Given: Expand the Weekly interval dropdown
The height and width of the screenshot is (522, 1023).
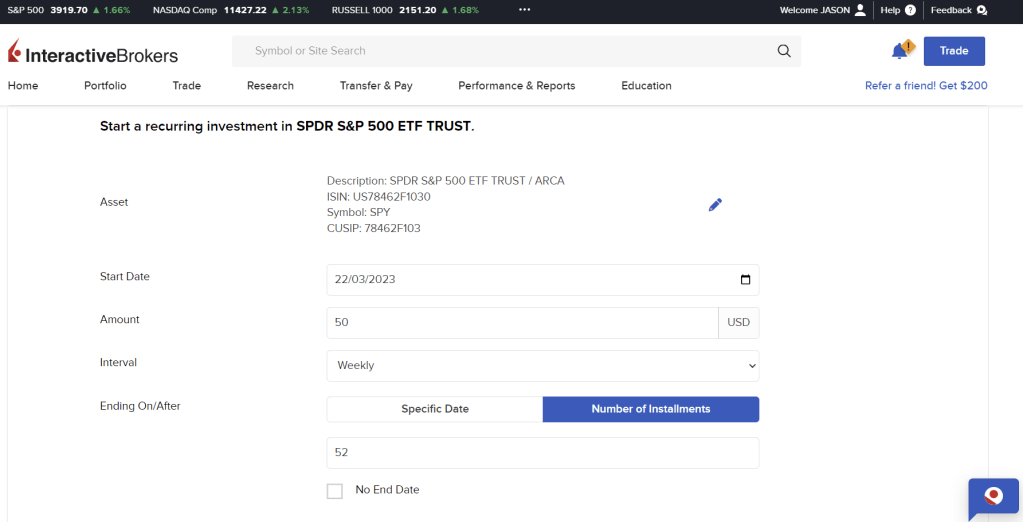Looking at the screenshot, I should pos(542,366).
